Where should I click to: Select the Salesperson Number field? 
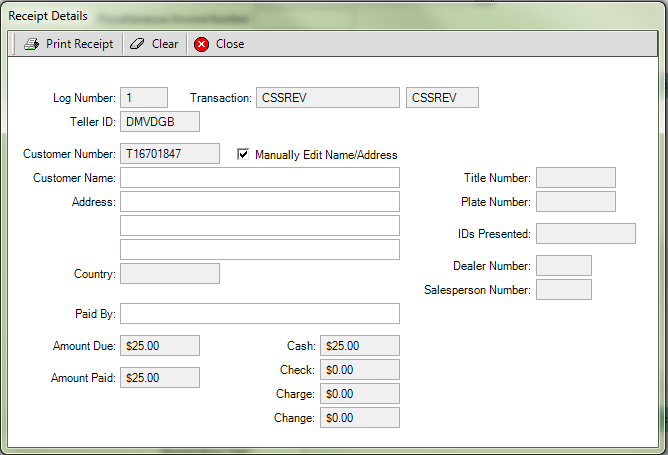coord(563,290)
